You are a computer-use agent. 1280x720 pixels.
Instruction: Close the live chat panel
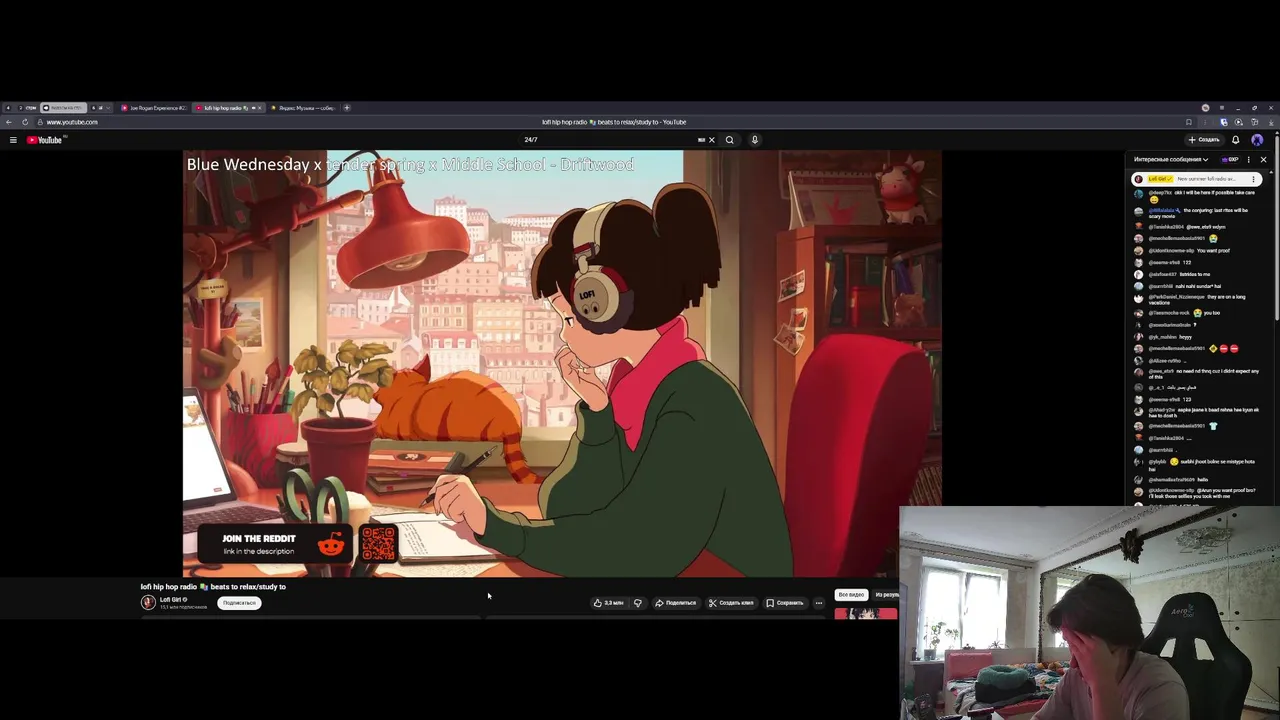pos(1263,159)
